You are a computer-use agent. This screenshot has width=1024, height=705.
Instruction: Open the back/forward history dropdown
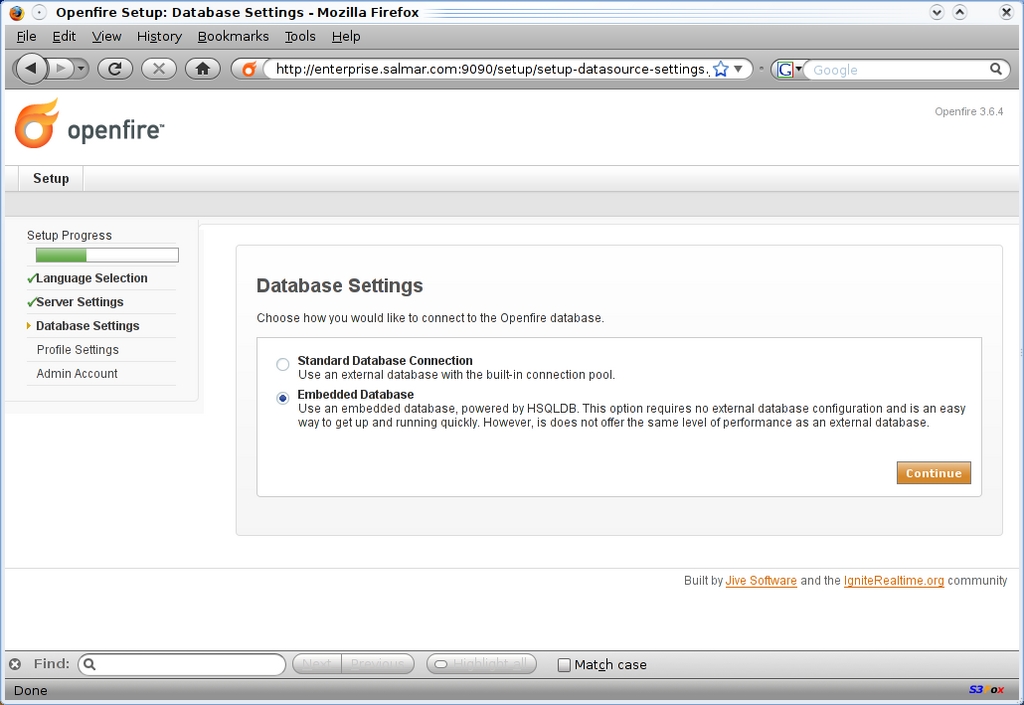[80, 68]
